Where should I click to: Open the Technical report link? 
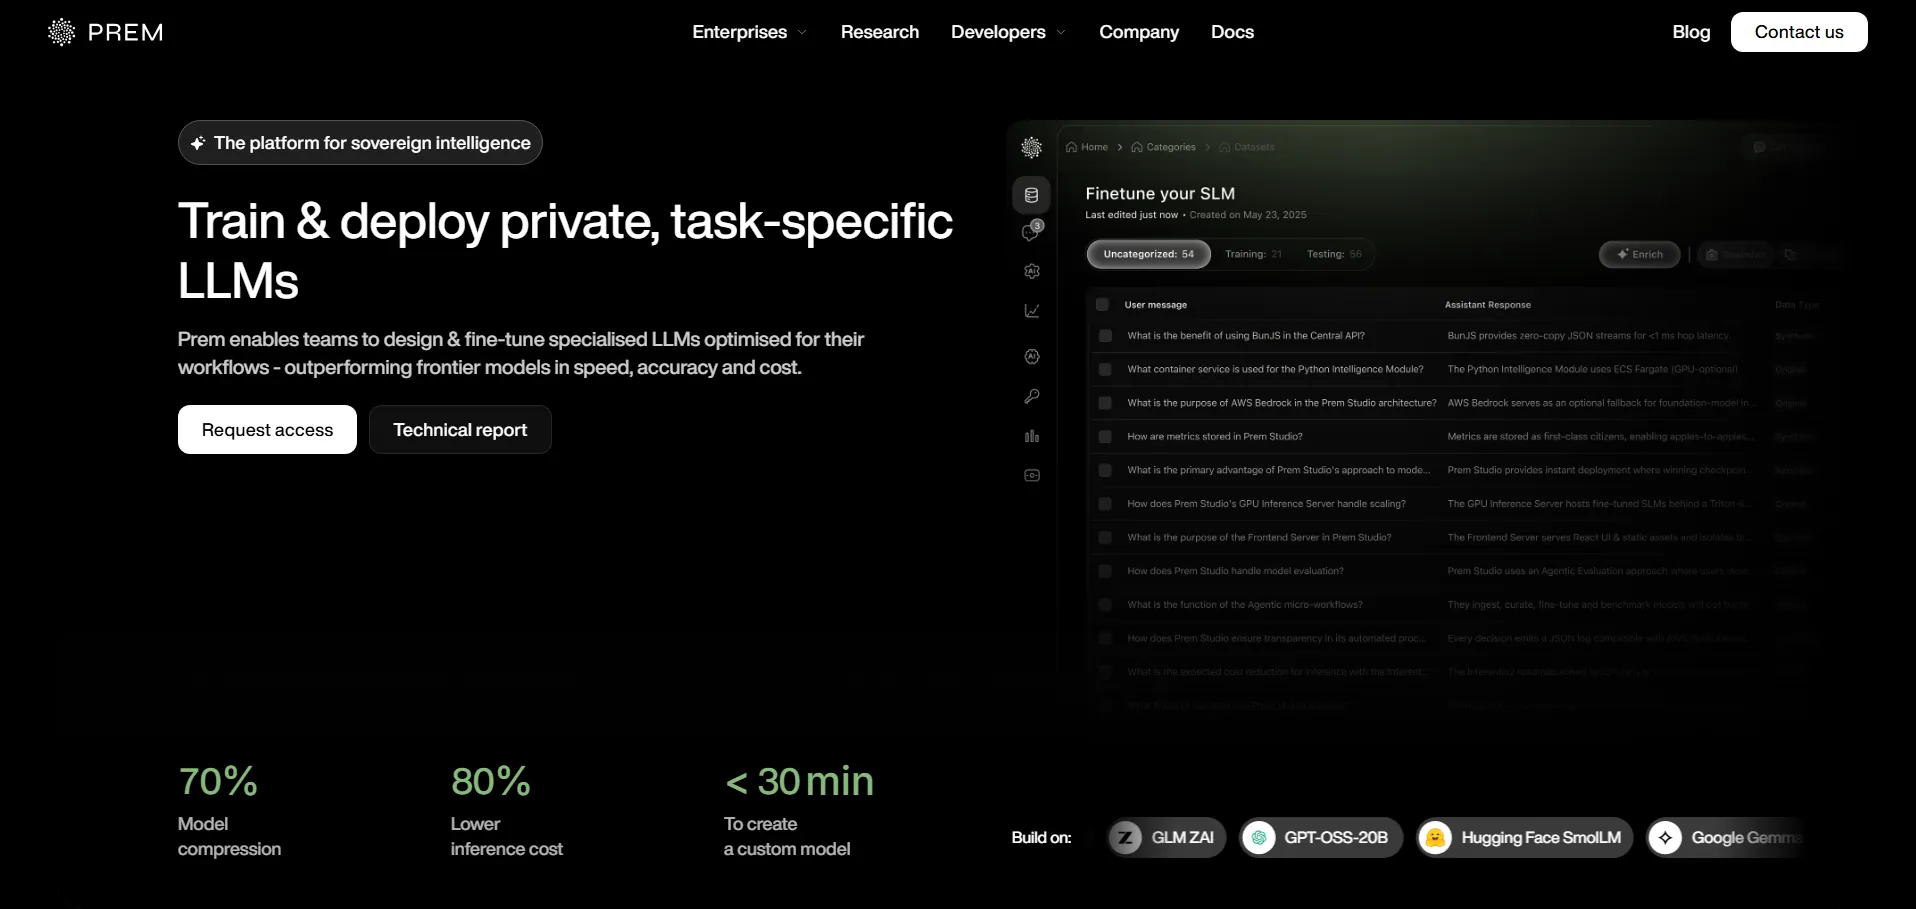(x=460, y=430)
